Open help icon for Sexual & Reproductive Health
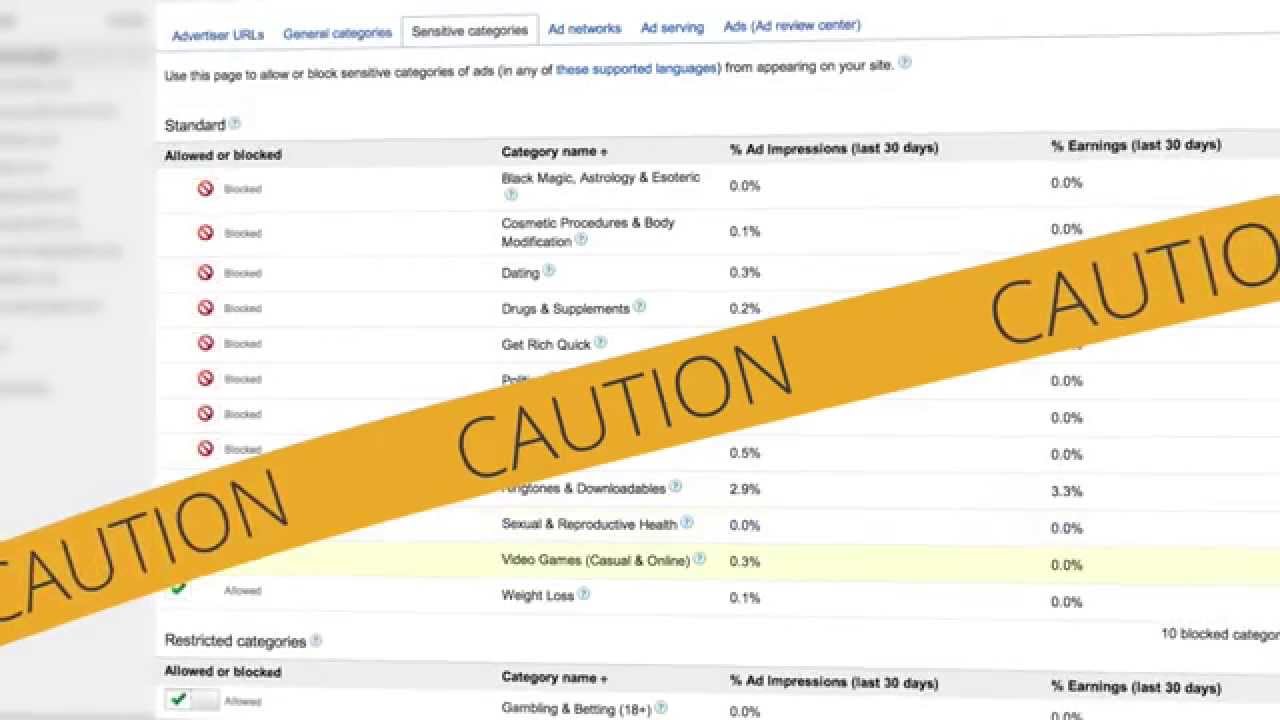 pos(687,522)
